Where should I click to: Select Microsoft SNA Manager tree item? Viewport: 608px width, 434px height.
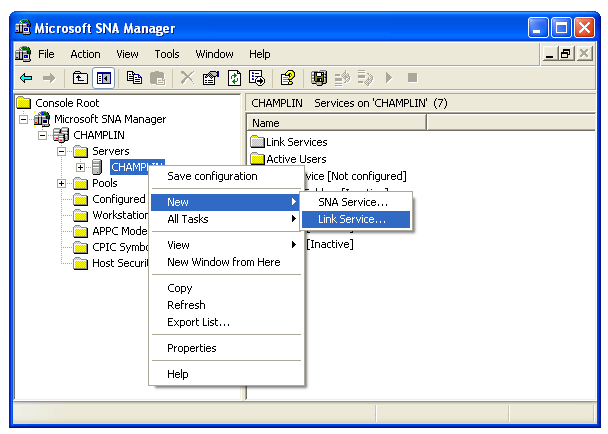click(x=110, y=119)
